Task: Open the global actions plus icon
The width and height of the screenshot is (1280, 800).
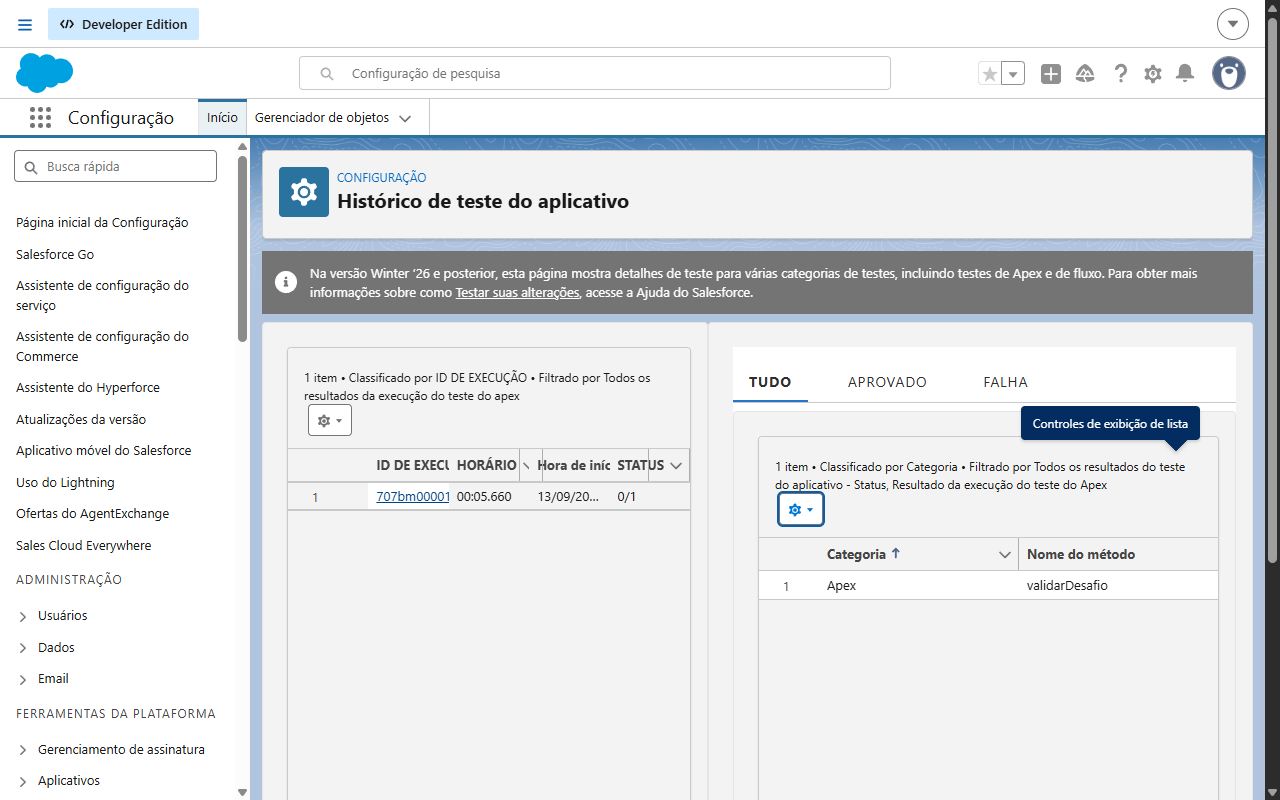Action: click(1050, 73)
